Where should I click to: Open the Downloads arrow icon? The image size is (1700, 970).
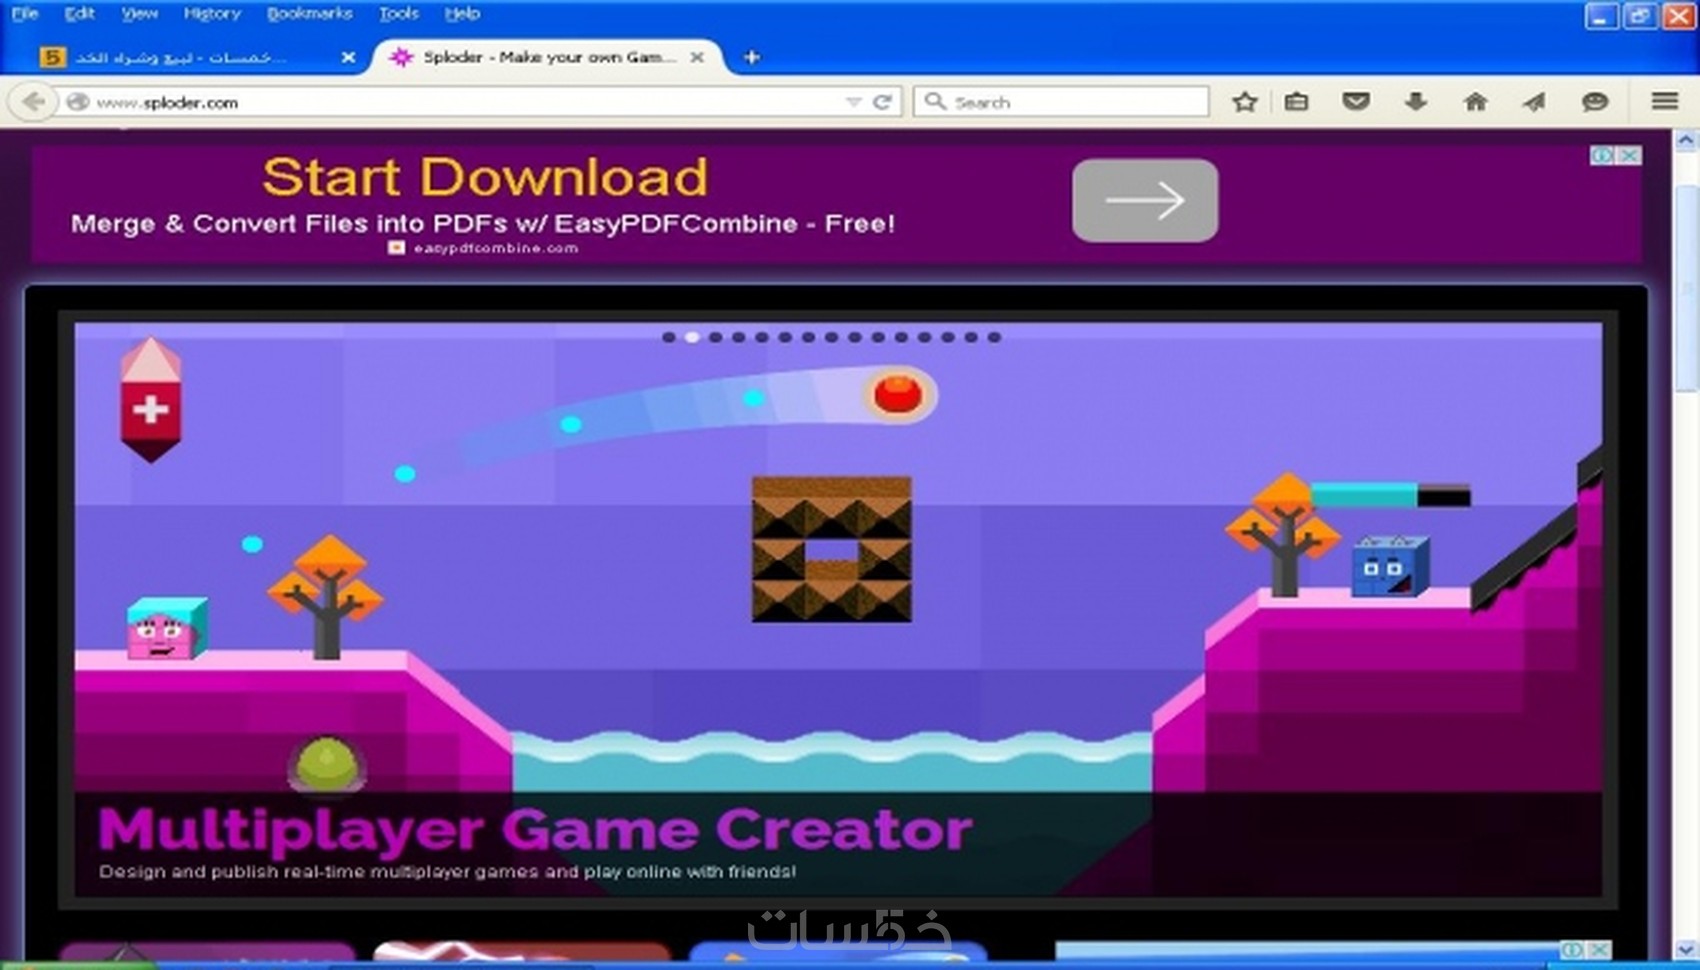click(1415, 101)
